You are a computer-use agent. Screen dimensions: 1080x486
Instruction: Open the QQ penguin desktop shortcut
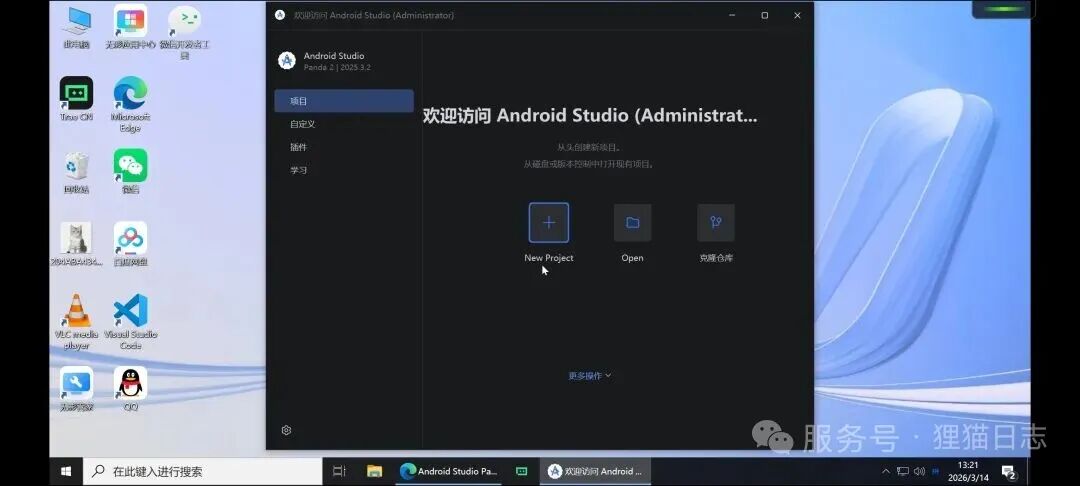(x=130, y=389)
